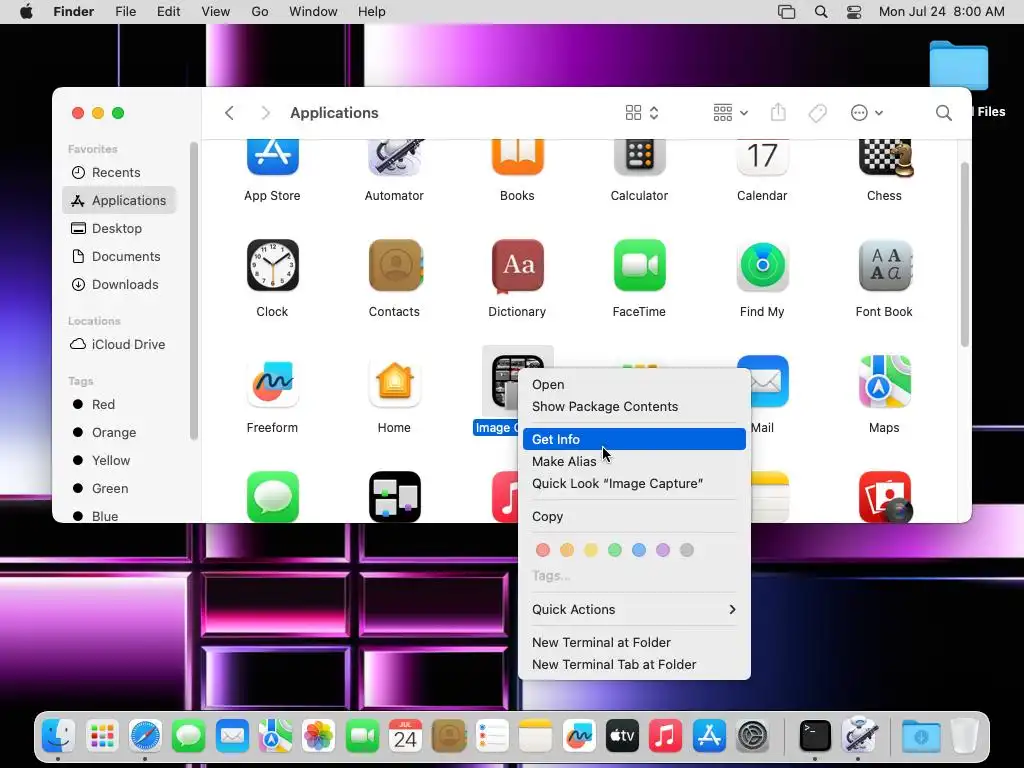Choose Open in the context menu
This screenshot has width=1024, height=768.
tap(634, 385)
